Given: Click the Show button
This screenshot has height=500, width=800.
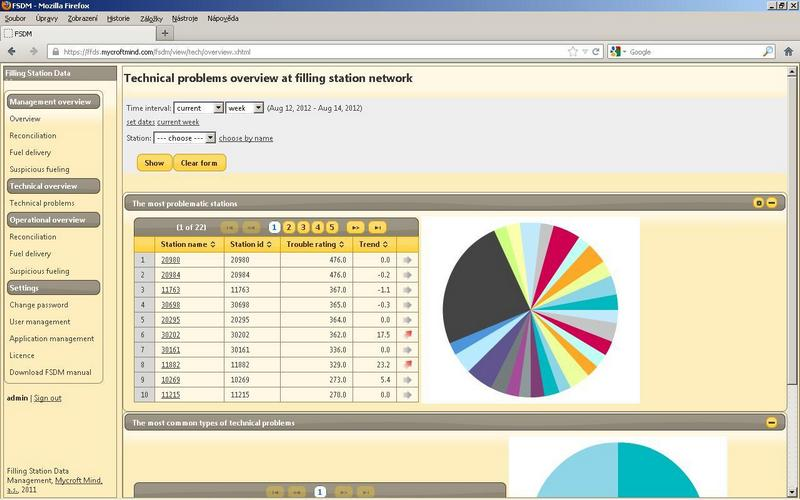Looking at the screenshot, I should point(154,163).
